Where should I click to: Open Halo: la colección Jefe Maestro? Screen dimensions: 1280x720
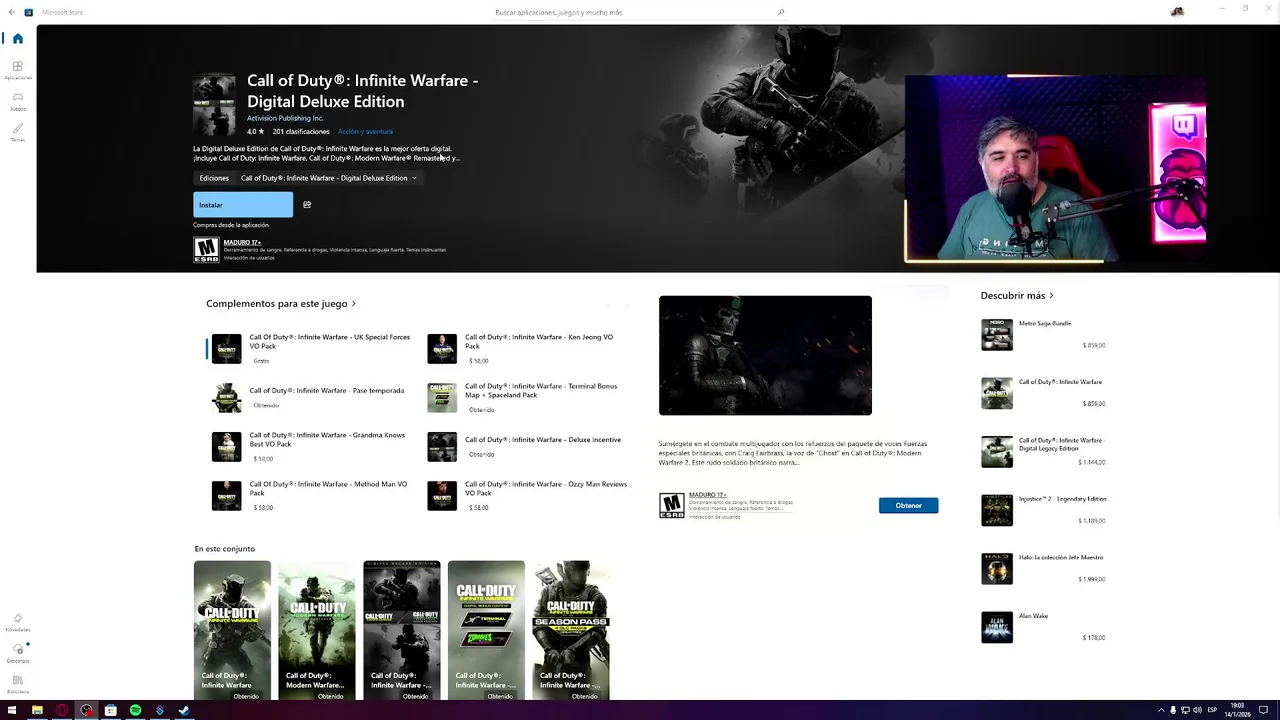point(1043,568)
